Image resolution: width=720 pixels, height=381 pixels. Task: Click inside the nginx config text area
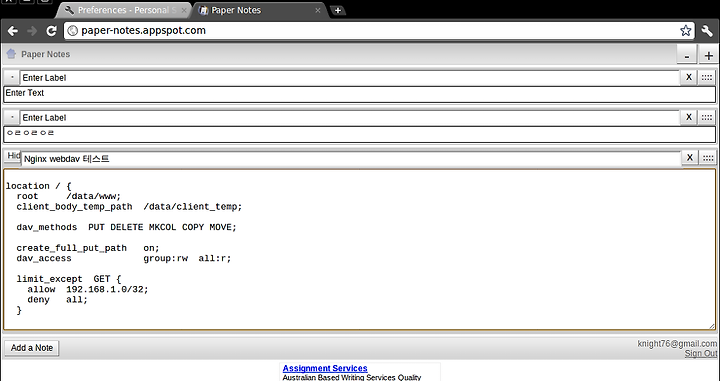(x=360, y=249)
